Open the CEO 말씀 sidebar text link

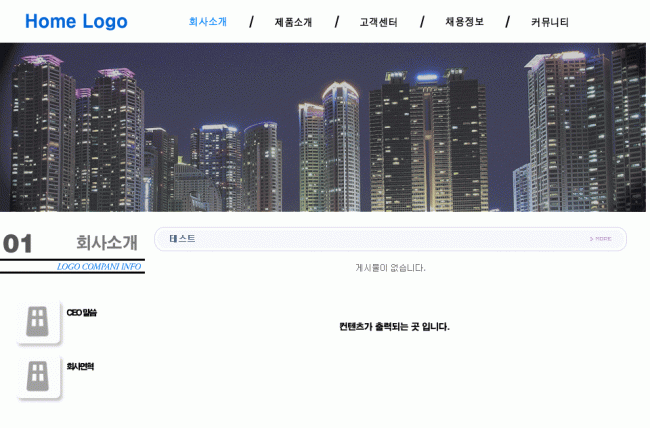(82, 313)
